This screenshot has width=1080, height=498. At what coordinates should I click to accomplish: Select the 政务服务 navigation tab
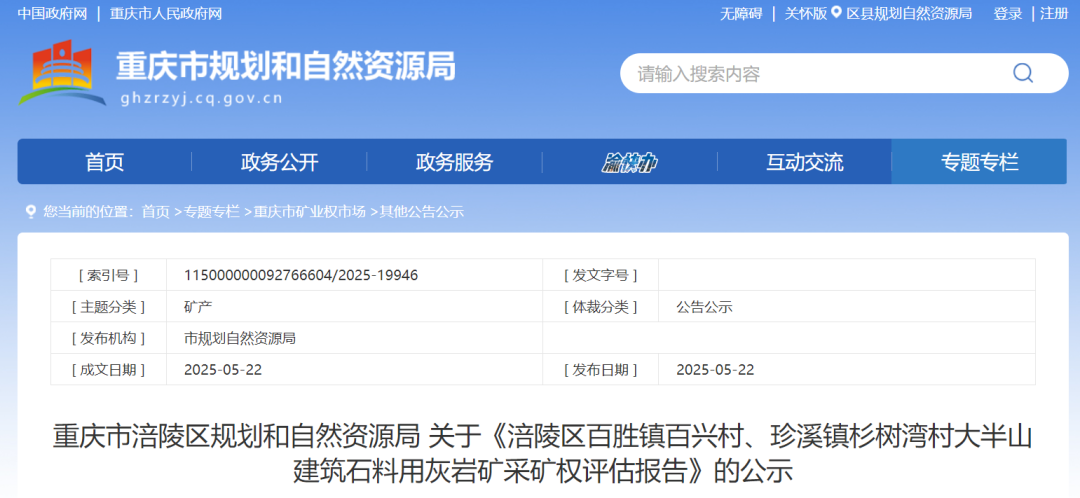(x=454, y=162)
